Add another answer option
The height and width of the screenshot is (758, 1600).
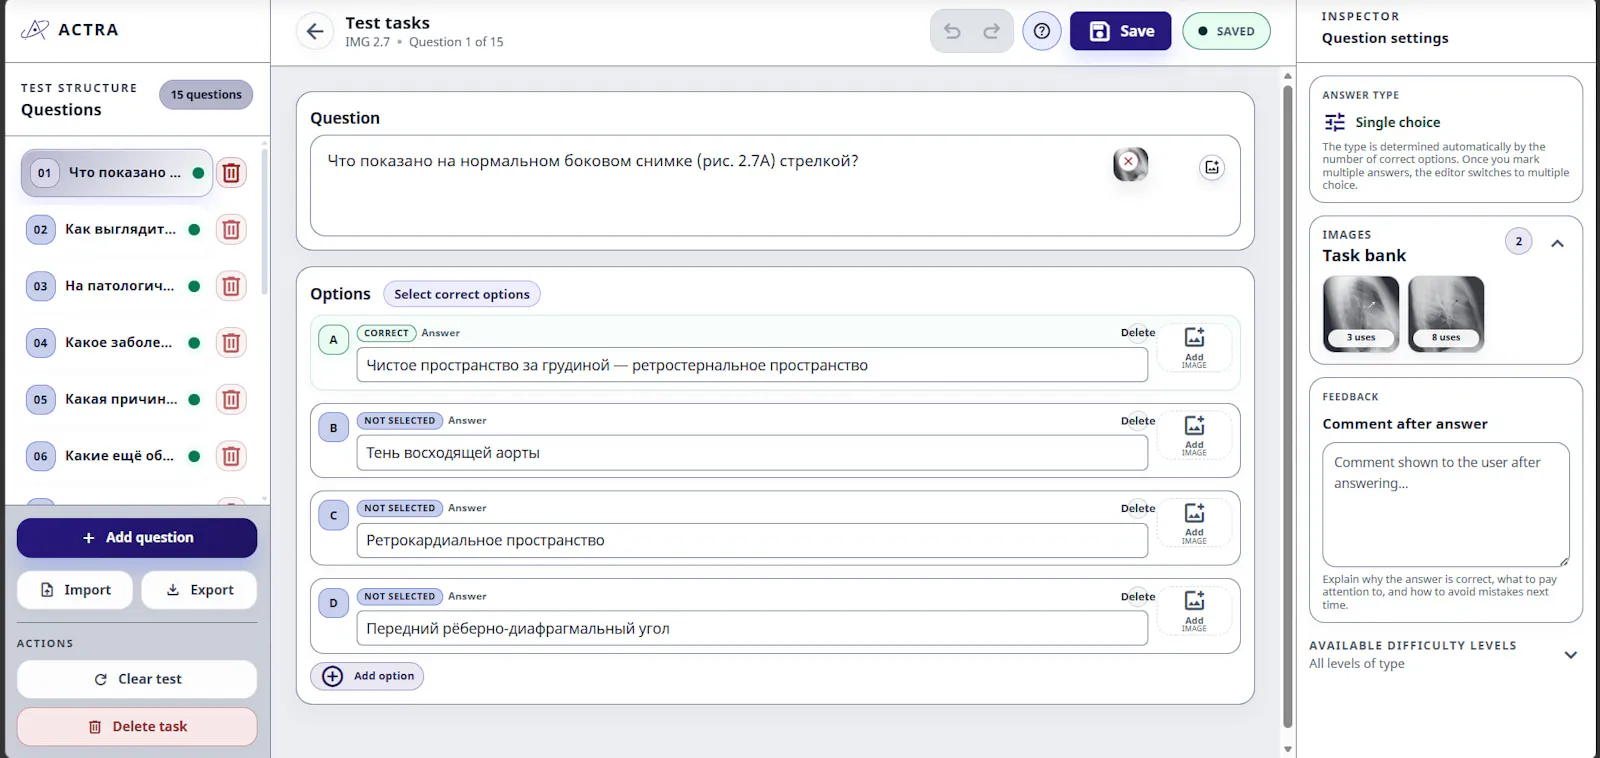point(367,676)
